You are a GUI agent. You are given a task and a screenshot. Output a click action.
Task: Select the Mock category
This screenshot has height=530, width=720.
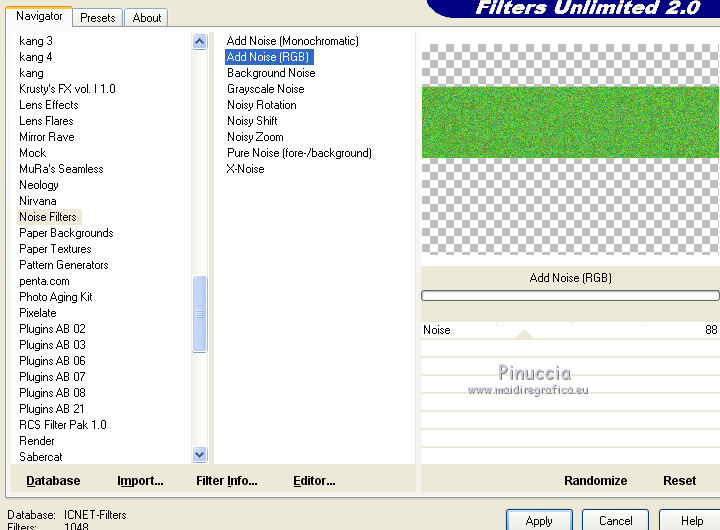point(33,153)
